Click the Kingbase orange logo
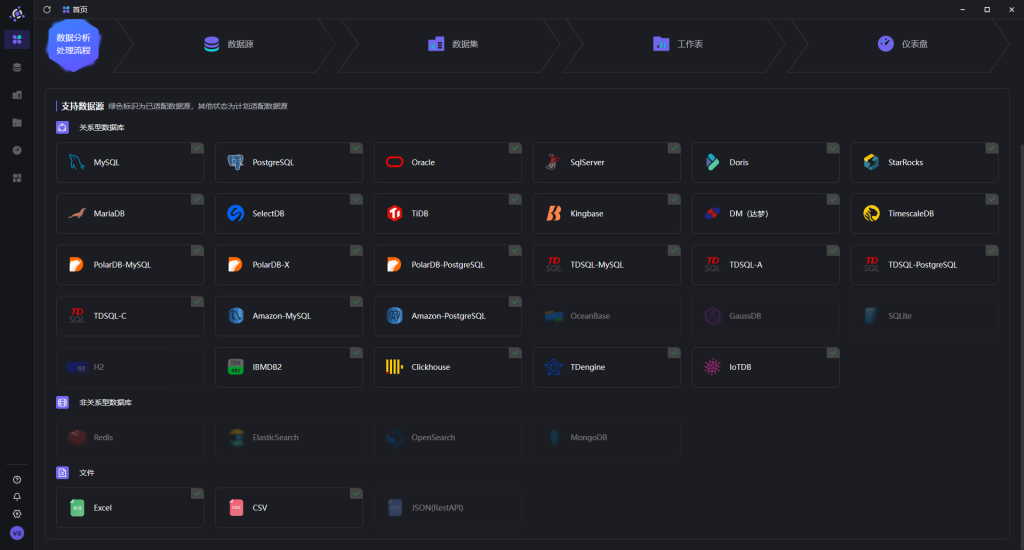Viewport: 1024px width, 550px height. (x=553, y=213)
